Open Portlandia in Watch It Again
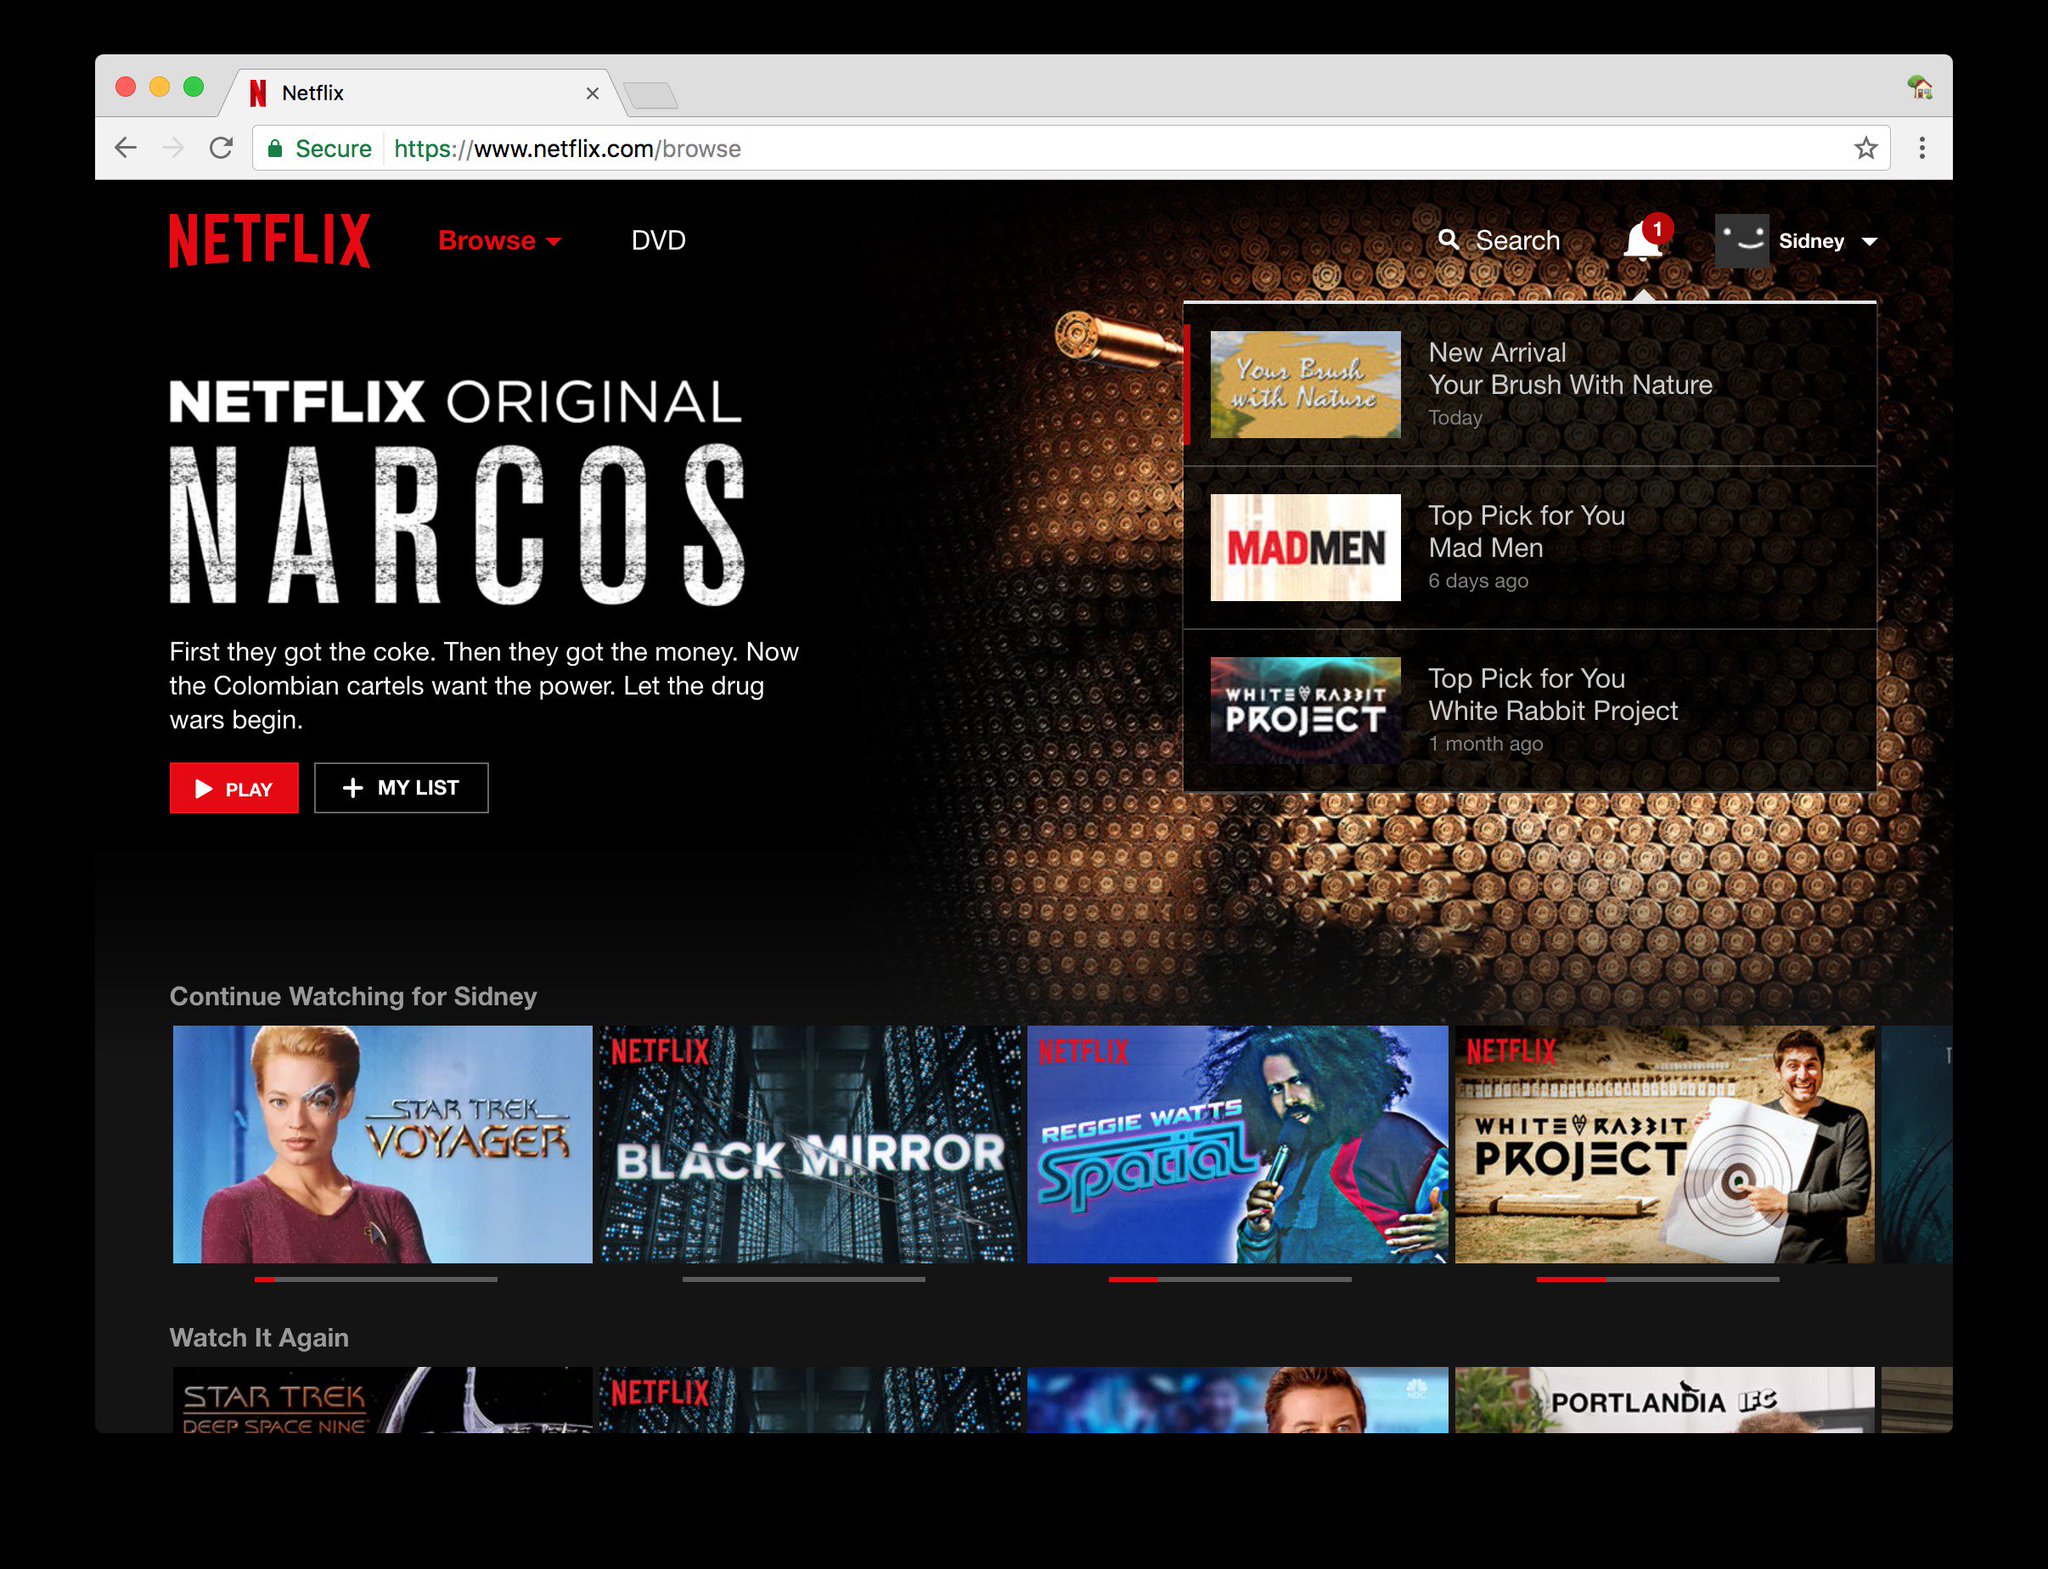2048x1569 pixels. point(1665,1400)
